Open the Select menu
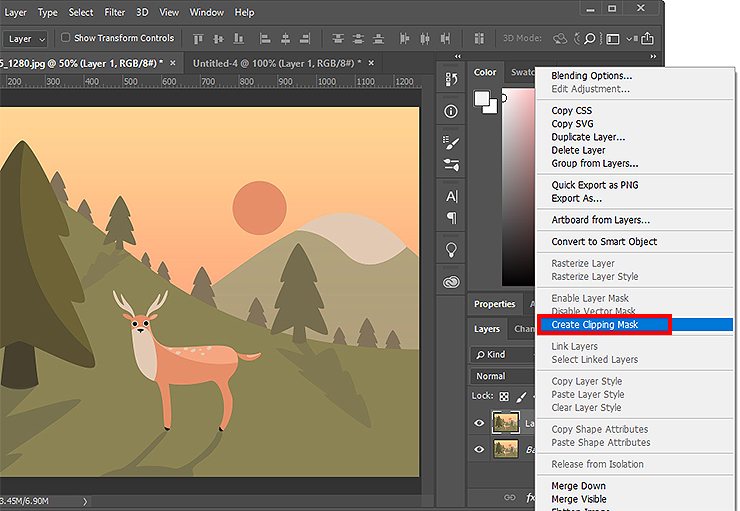The image size is (740, 511). tap(81, 13)
